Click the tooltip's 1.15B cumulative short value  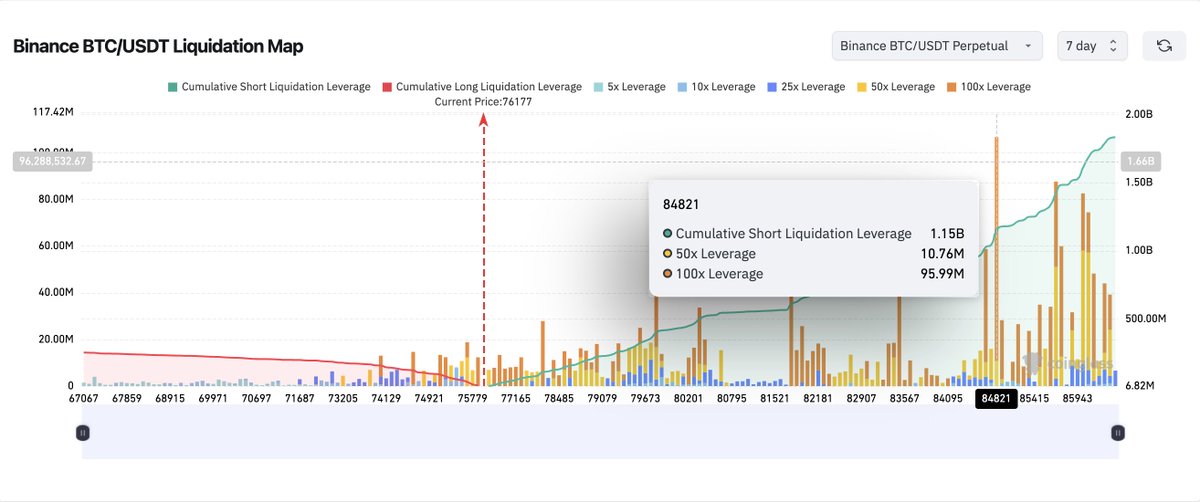pyautogui.click(x=947, y=233)
